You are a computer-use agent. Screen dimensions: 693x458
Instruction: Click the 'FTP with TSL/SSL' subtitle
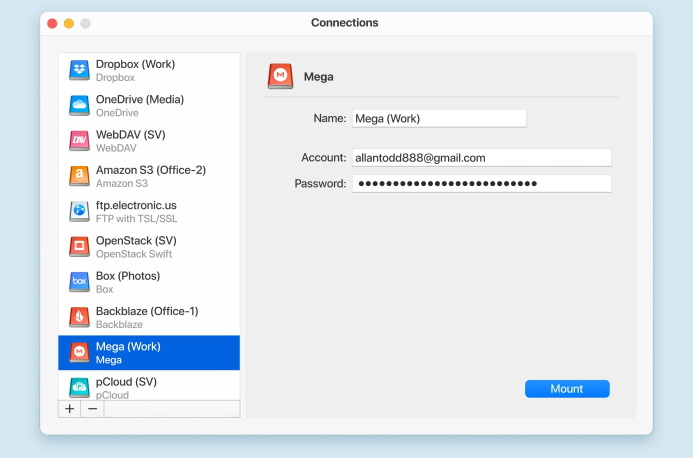[137, 219]
